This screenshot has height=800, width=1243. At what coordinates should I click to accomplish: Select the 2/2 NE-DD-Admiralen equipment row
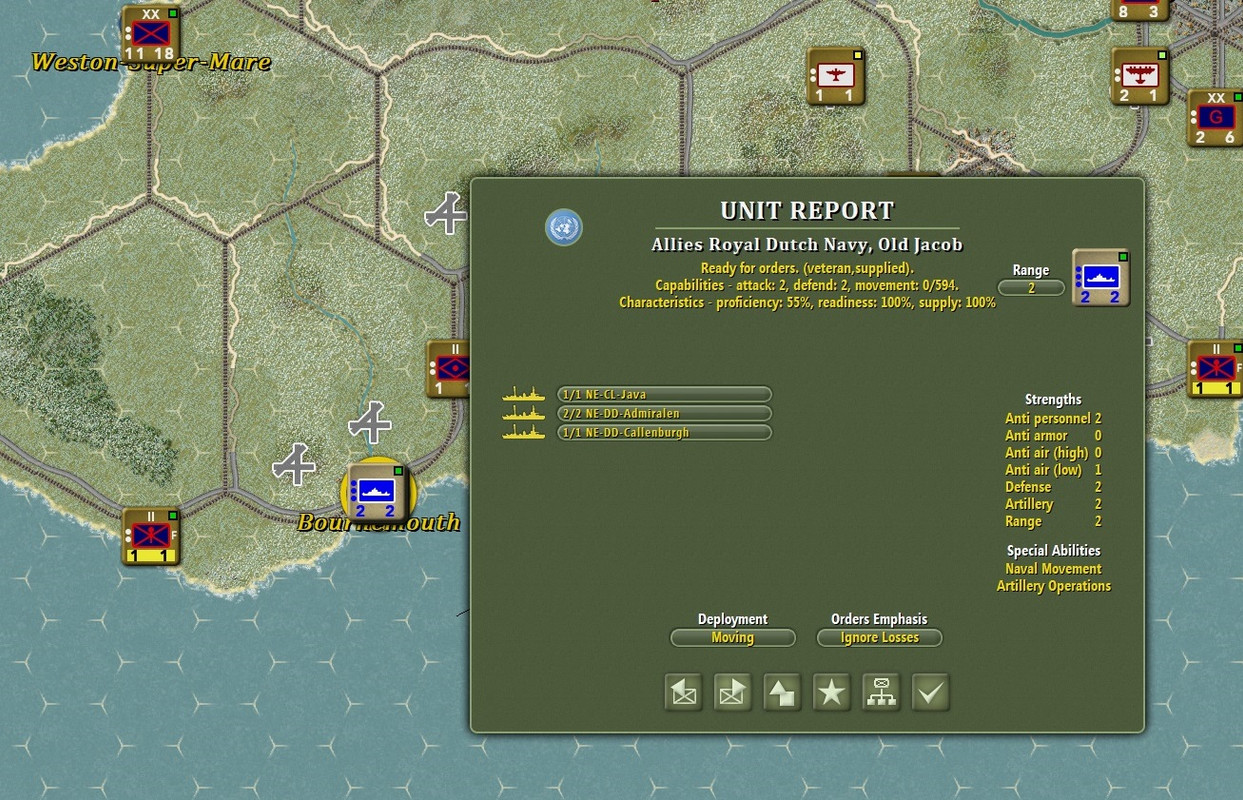tap(664, 414)
